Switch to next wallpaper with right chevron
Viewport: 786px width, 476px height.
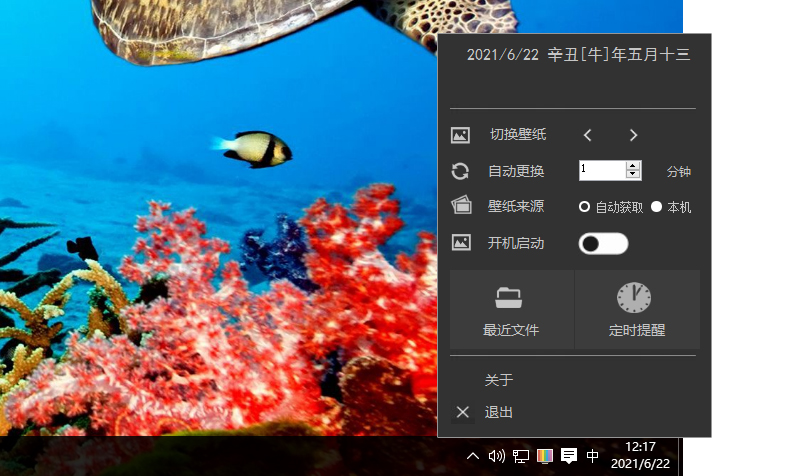click(x=634, y=135)
